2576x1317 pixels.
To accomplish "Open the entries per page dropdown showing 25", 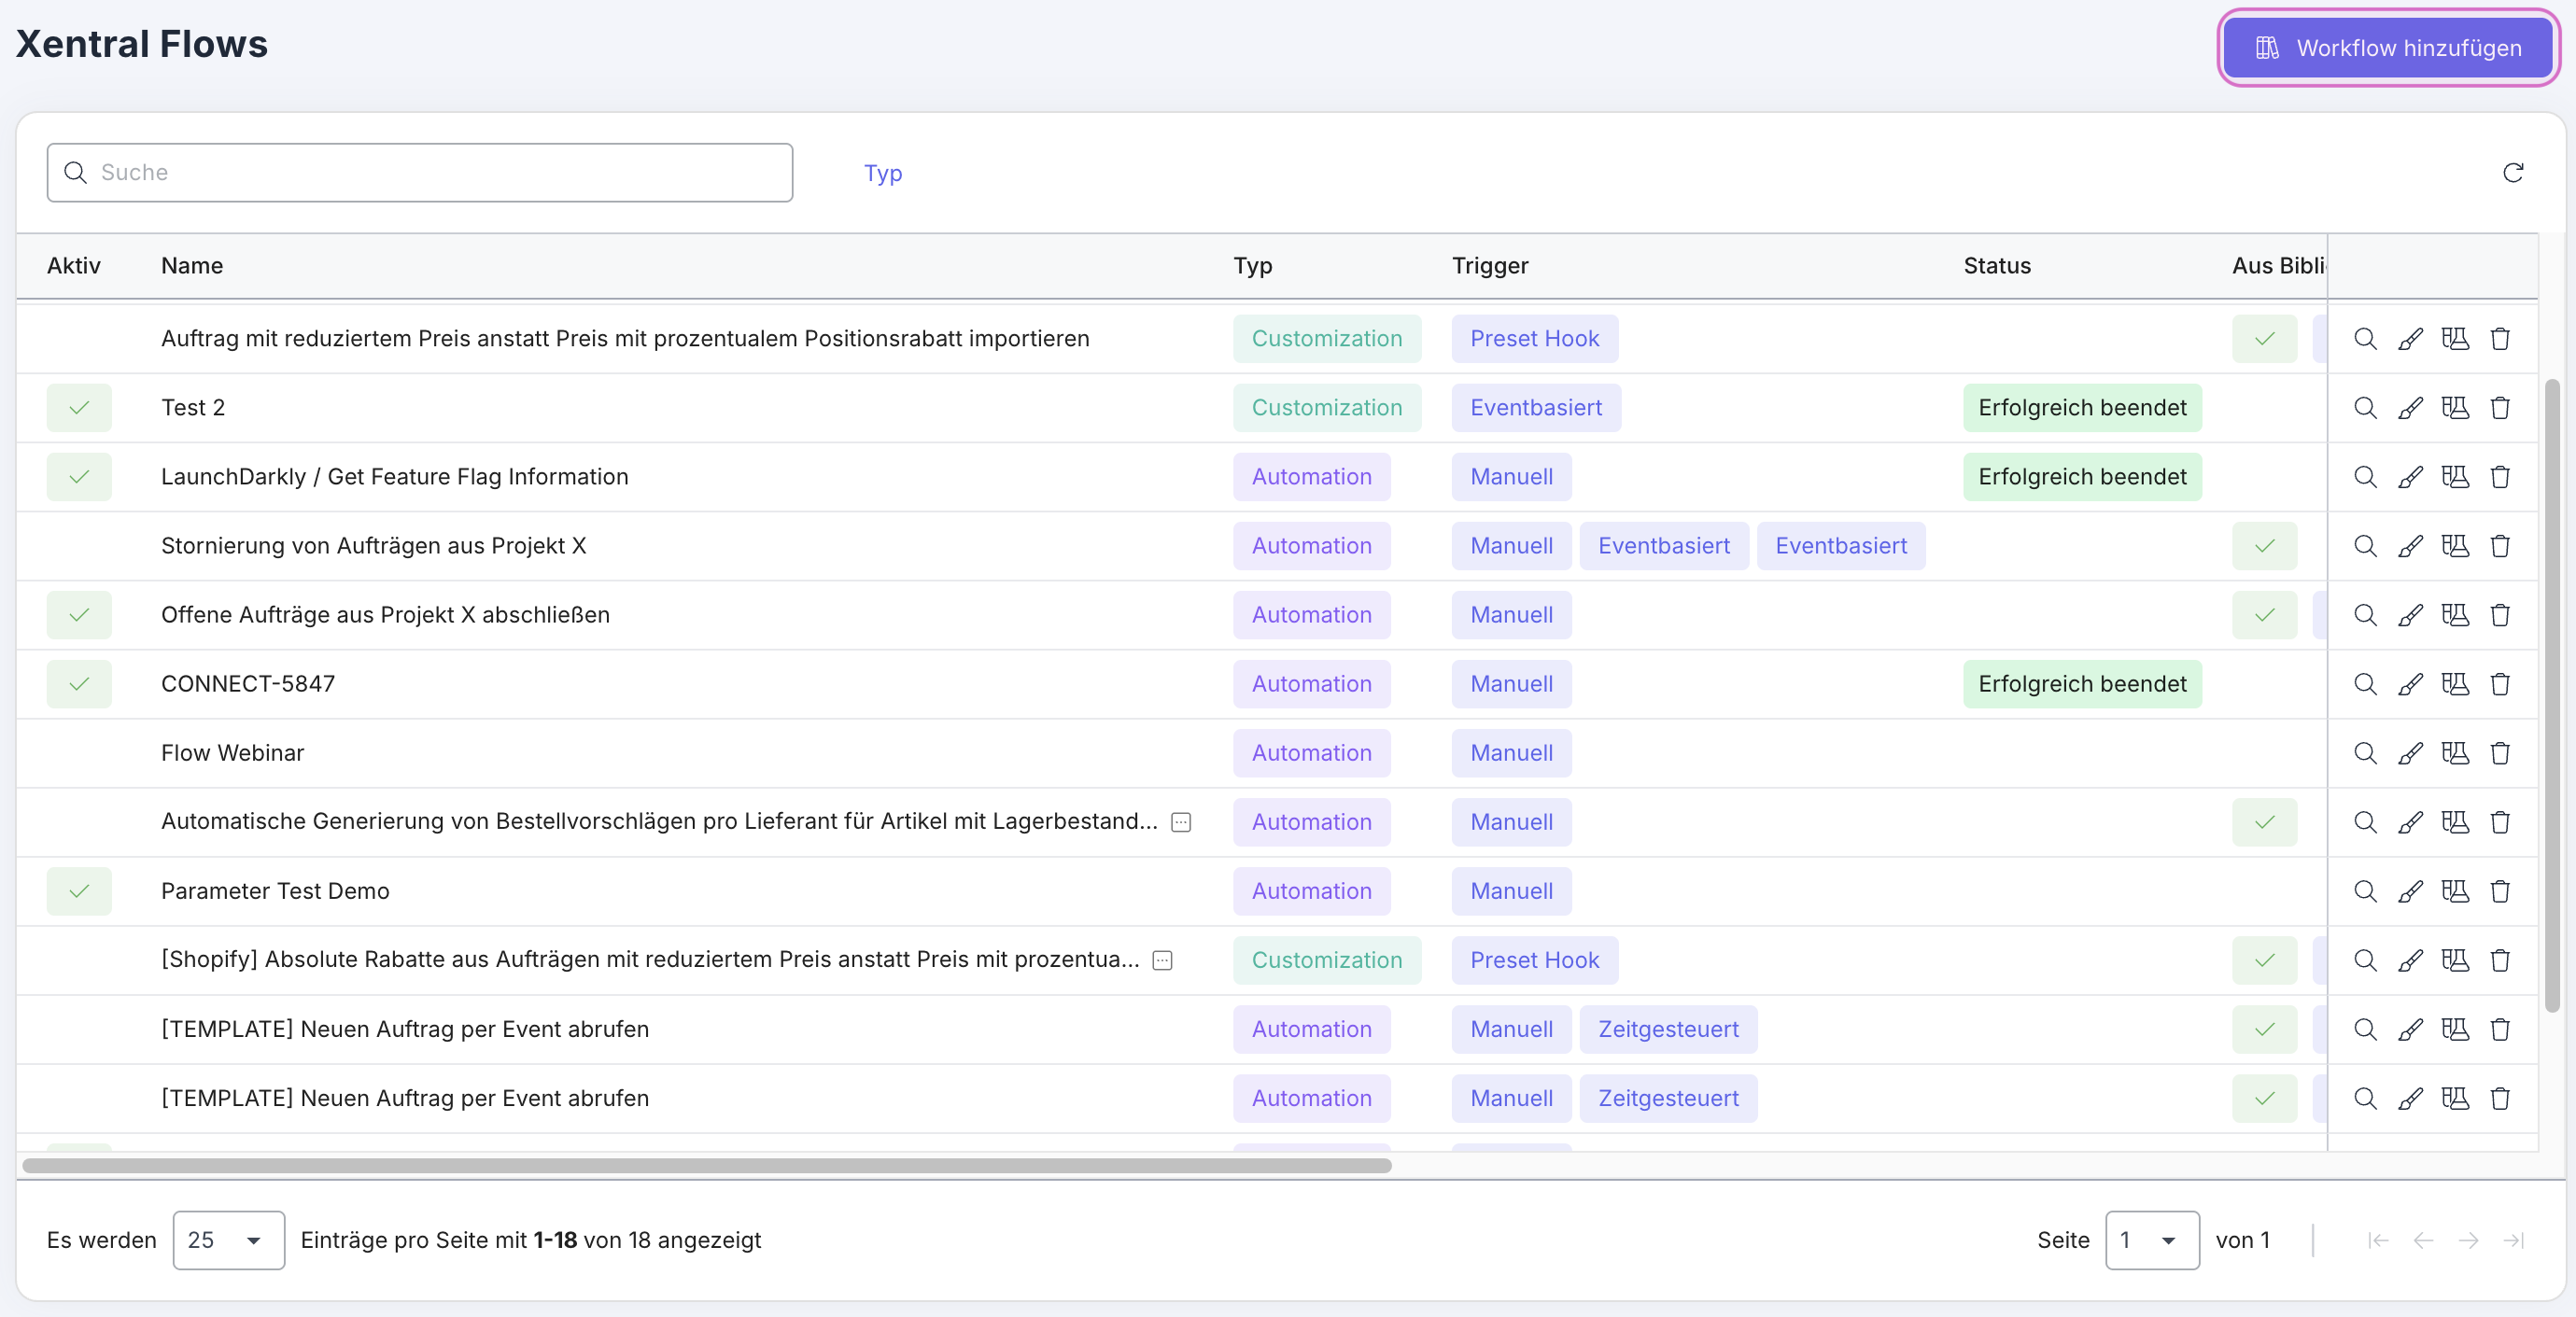I will pos(229,1240).
